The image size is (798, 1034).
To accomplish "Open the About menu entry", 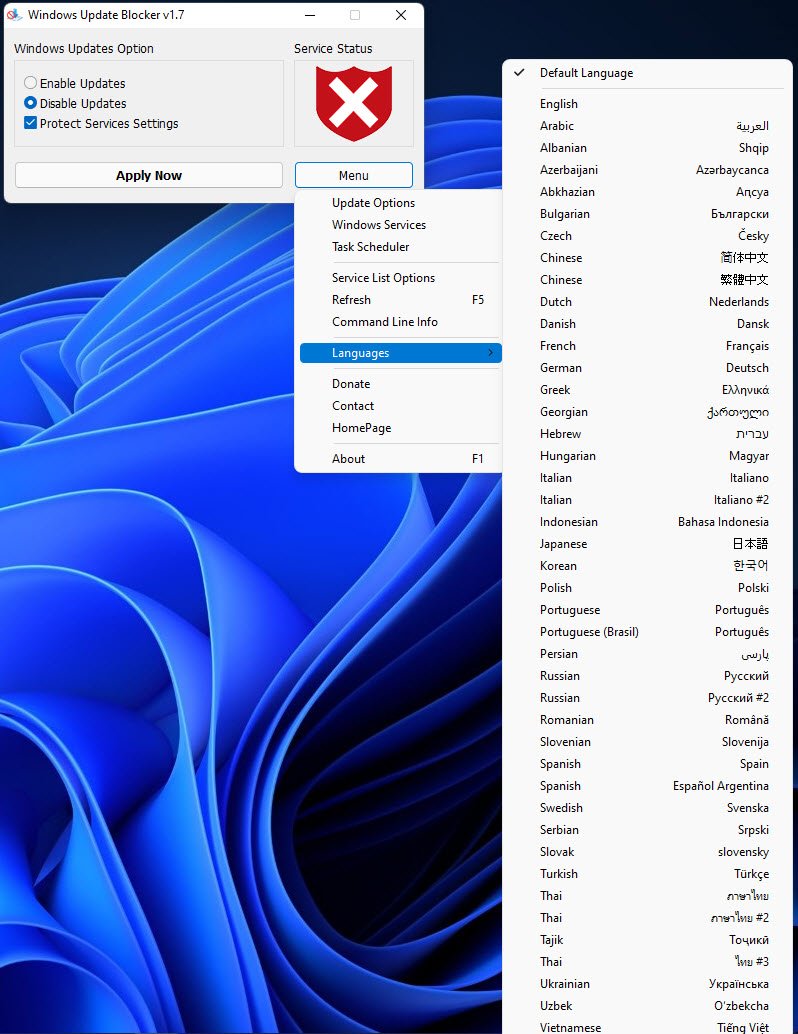I will 398,459.
